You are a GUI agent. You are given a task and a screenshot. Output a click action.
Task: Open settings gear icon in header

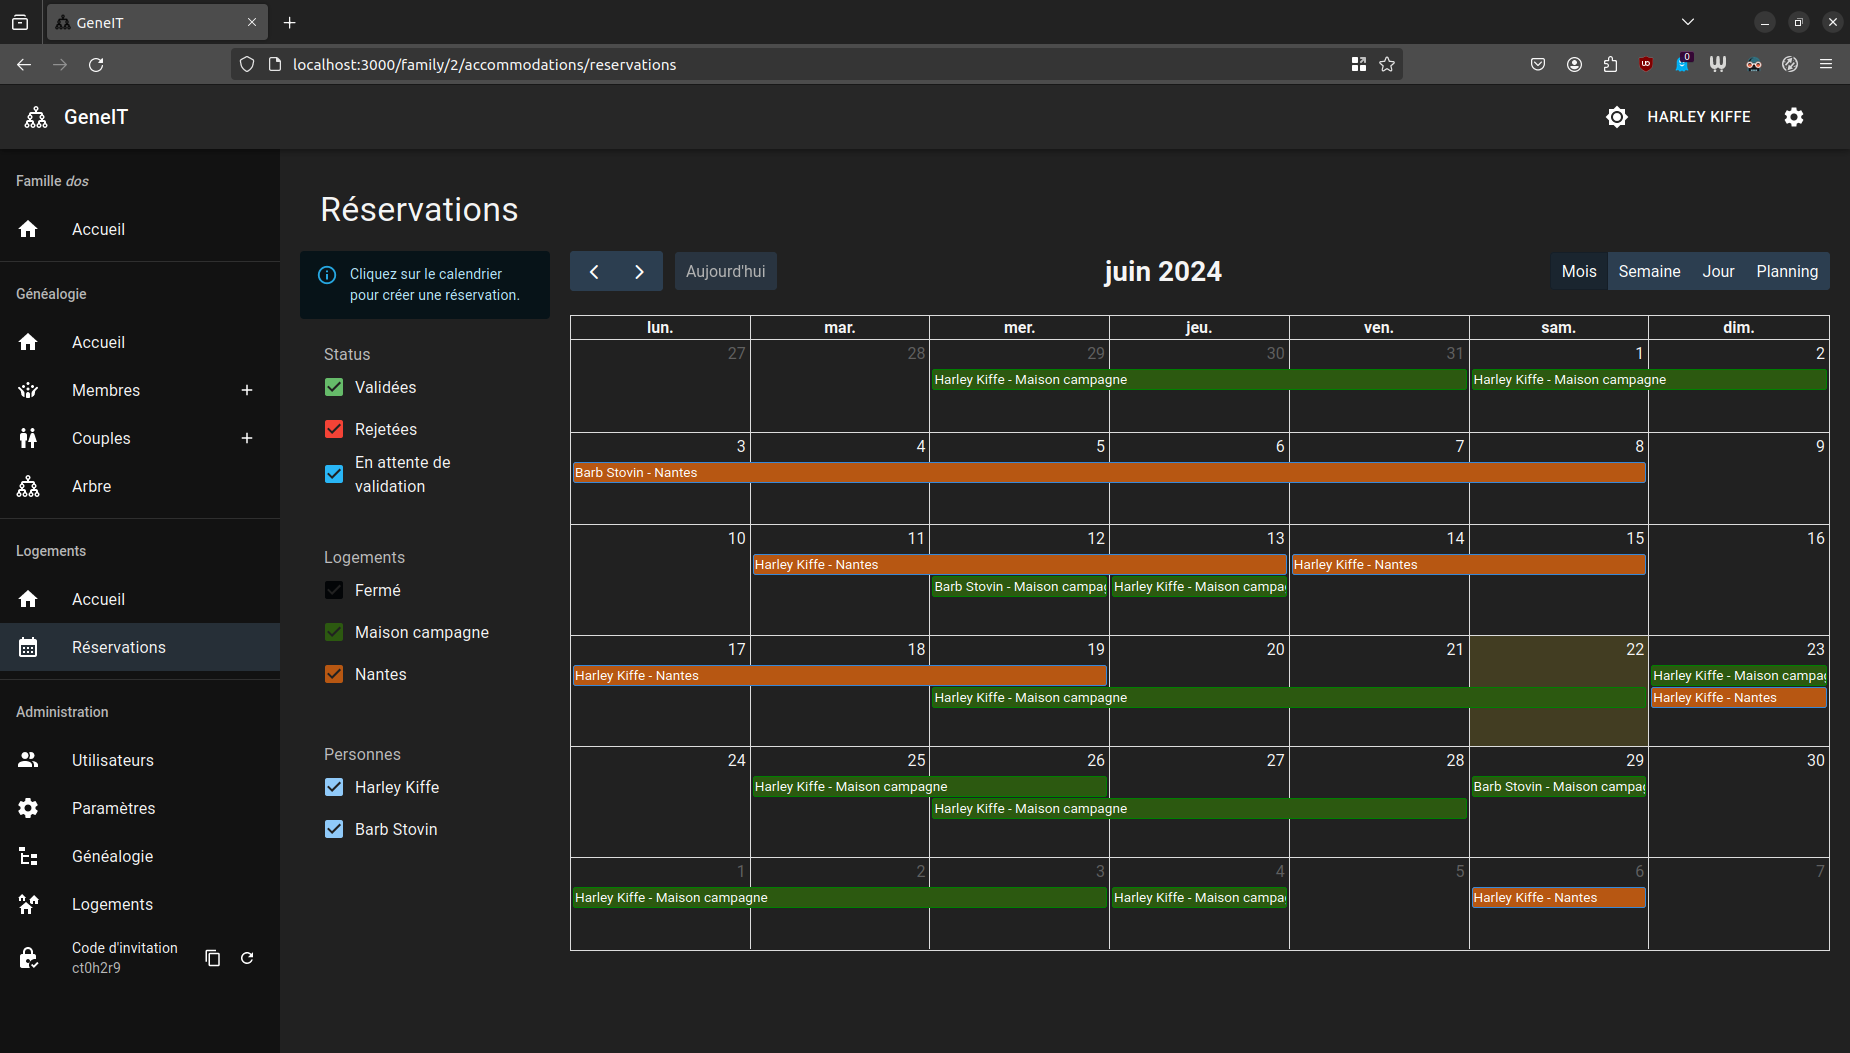pos(1794,117)
